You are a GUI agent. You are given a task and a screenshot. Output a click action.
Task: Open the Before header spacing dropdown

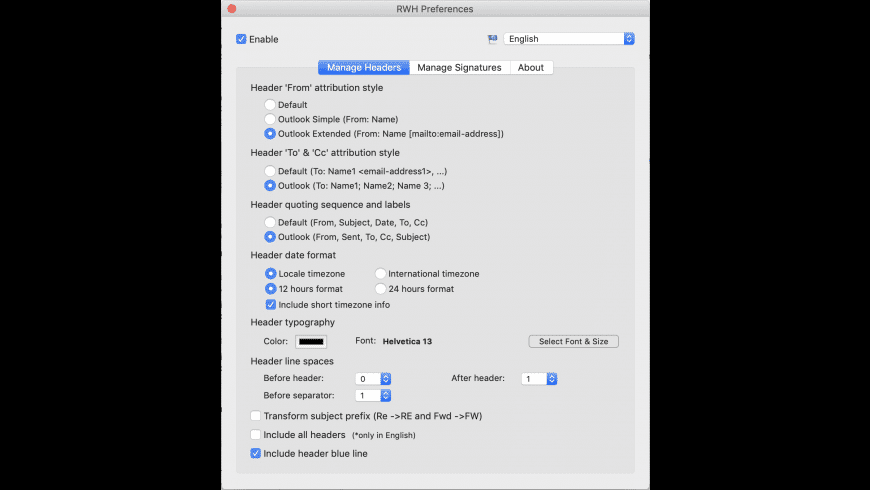373,378
